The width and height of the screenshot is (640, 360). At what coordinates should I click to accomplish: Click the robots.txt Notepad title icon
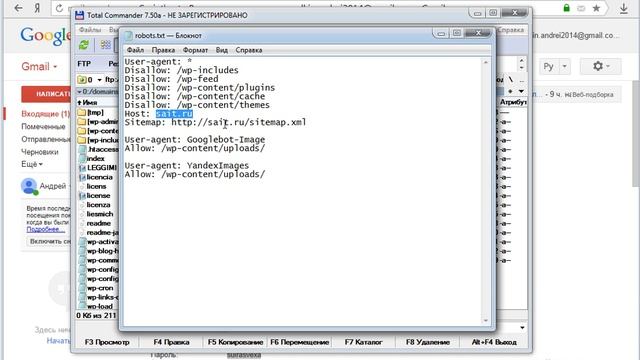(x=129, y=36)
